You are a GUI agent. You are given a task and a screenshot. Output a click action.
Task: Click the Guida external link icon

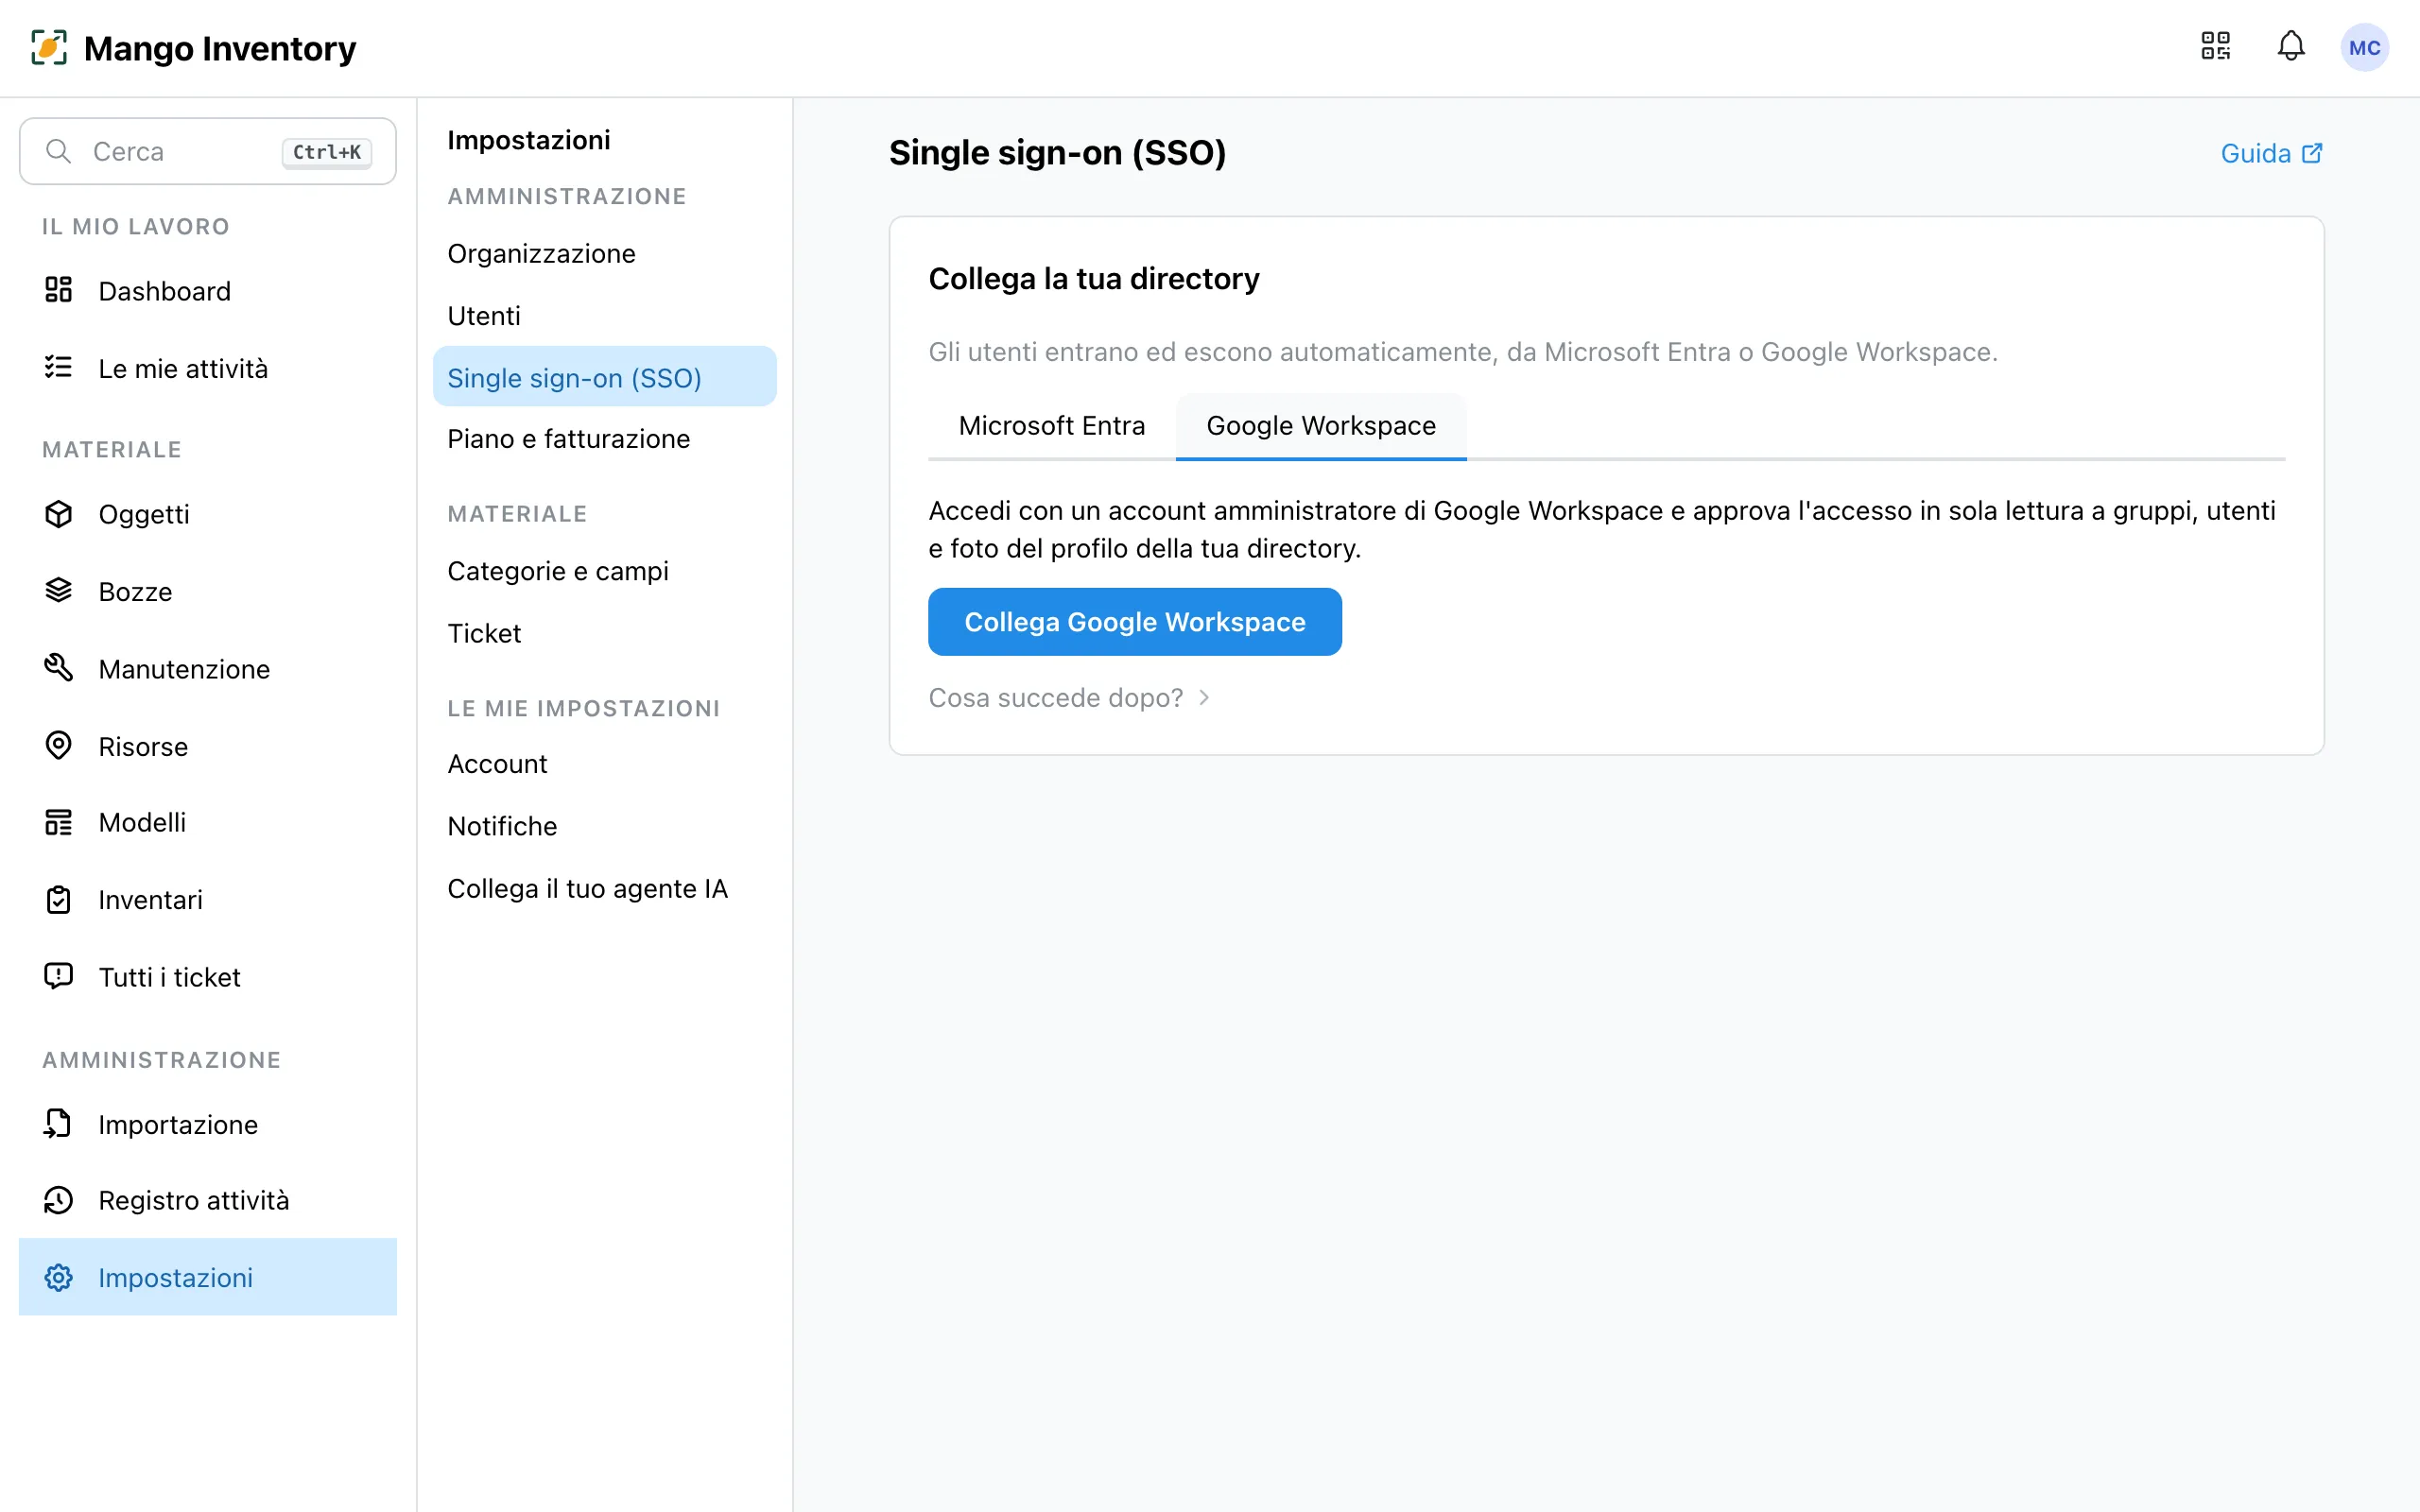tap(2312, 153)
